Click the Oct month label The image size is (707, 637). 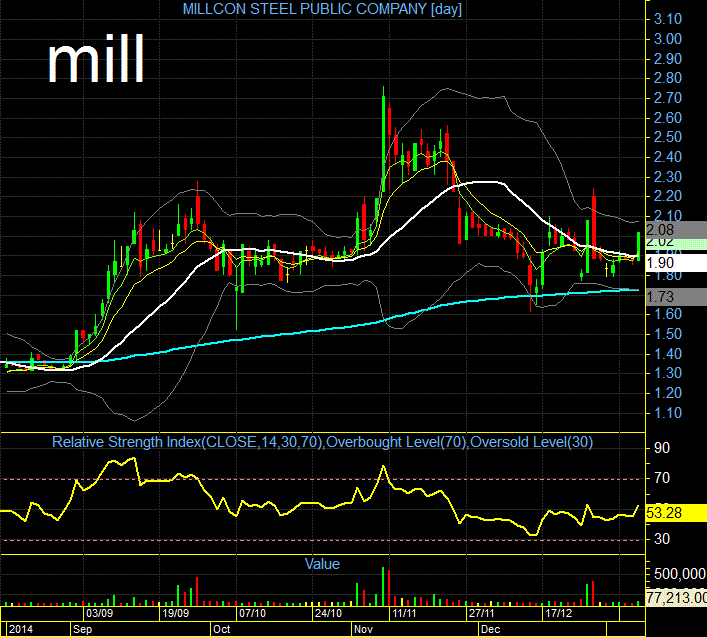click(x=221, y=629)
